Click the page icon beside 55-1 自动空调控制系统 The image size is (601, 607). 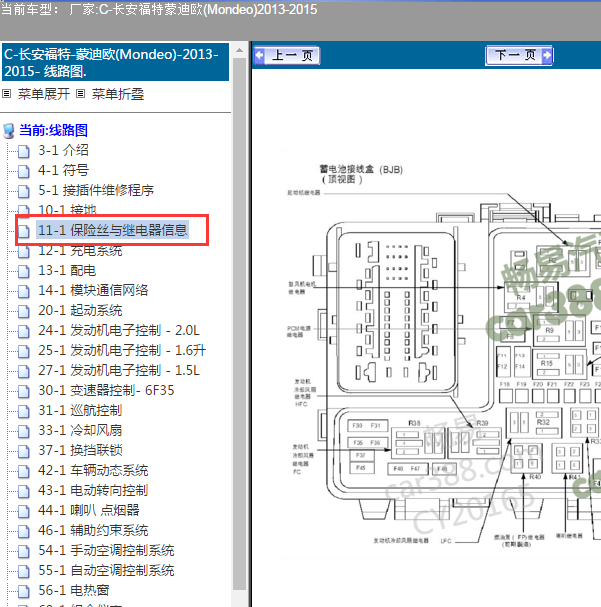pos(24,571)
